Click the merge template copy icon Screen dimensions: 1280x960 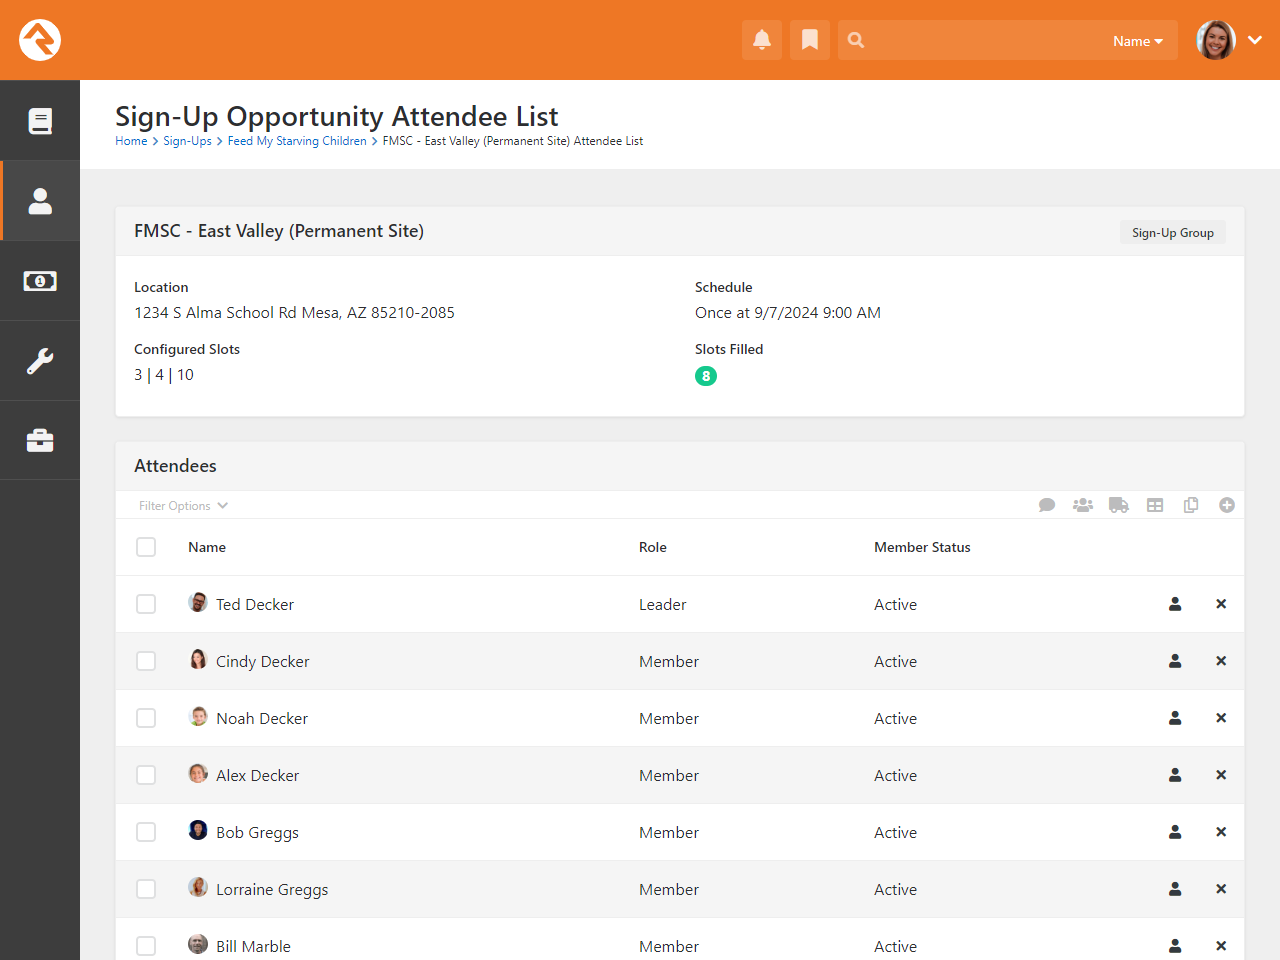tap(1191, 505)
